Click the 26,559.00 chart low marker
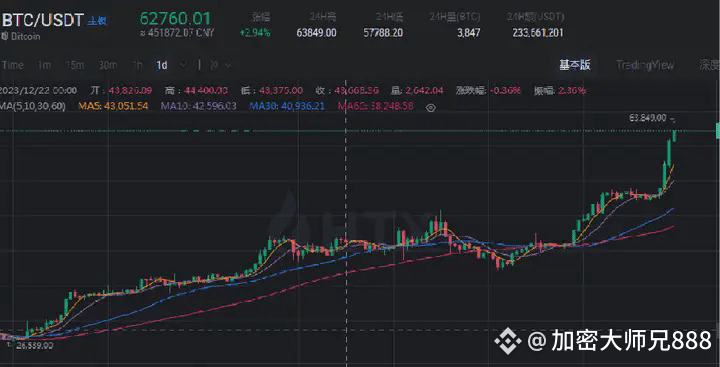 pos(34,345)
